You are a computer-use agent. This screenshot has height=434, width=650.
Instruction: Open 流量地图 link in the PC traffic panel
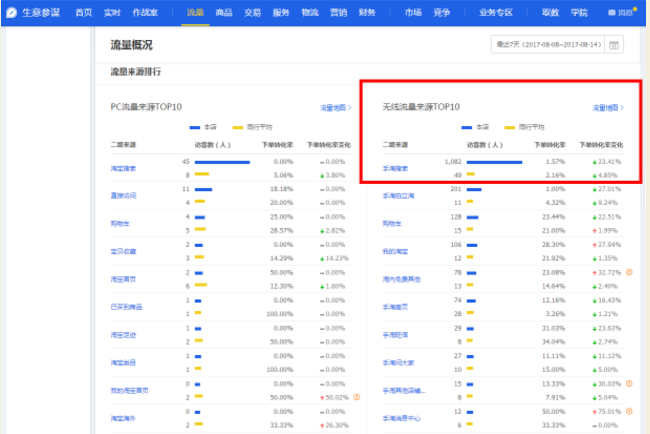(x=336, y=108)
